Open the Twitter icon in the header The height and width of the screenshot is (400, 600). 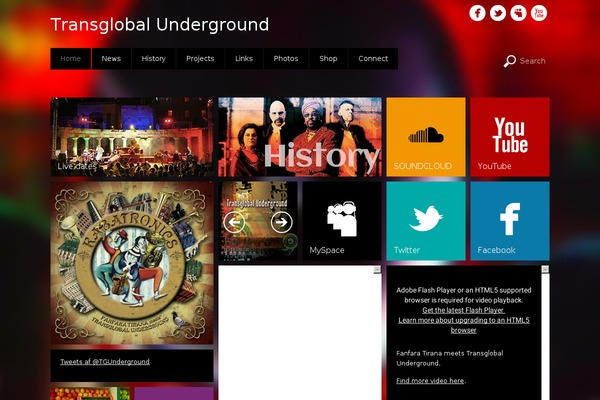tap(498, 13)
